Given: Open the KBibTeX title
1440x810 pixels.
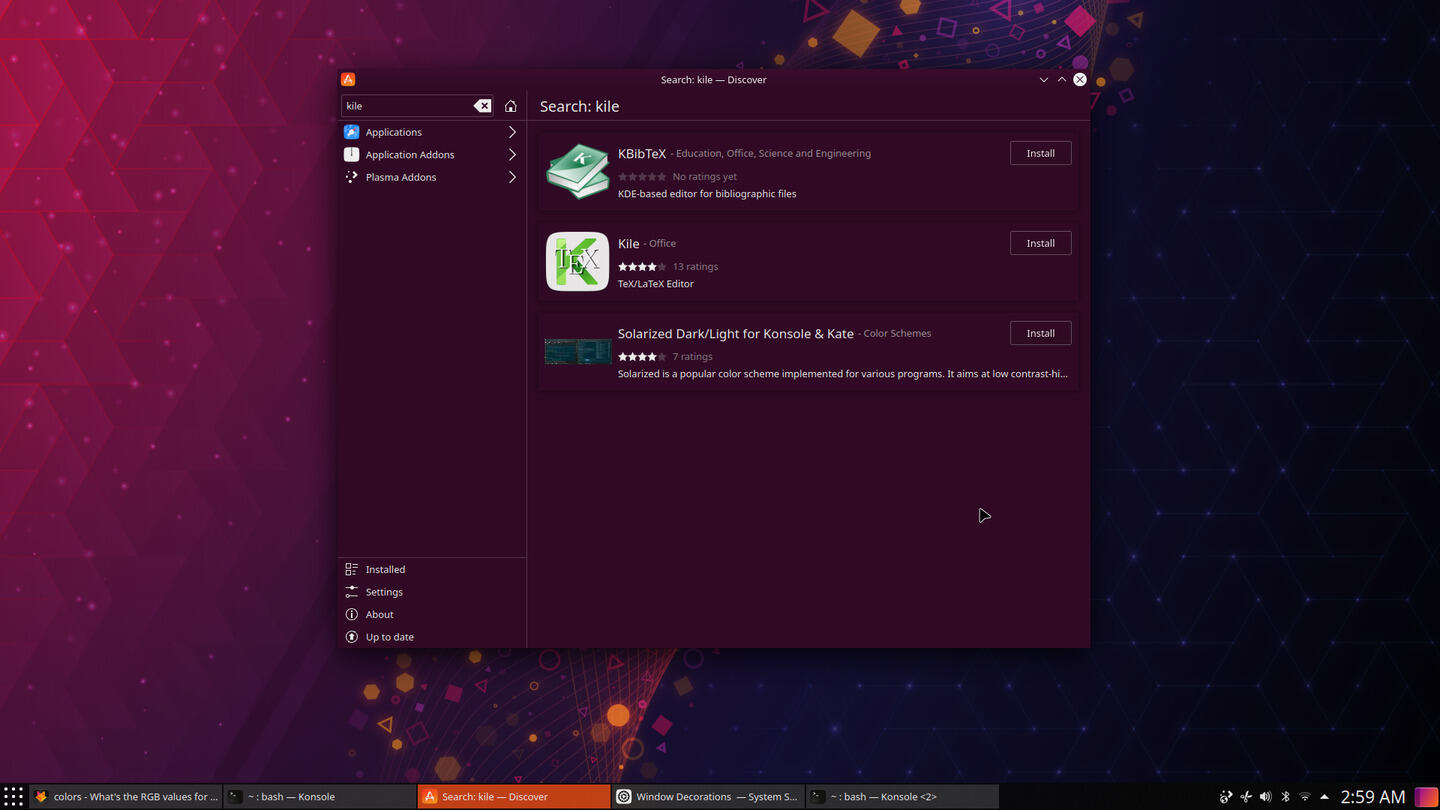Looking at the screenshot, I should pyautogui.click(x=642, y=153).
